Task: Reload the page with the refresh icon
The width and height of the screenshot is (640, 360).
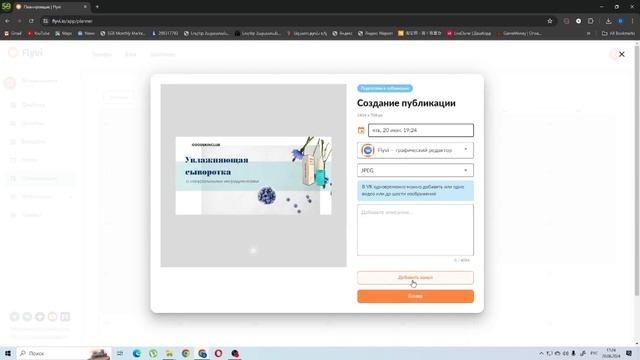Action: pos(31,21)
